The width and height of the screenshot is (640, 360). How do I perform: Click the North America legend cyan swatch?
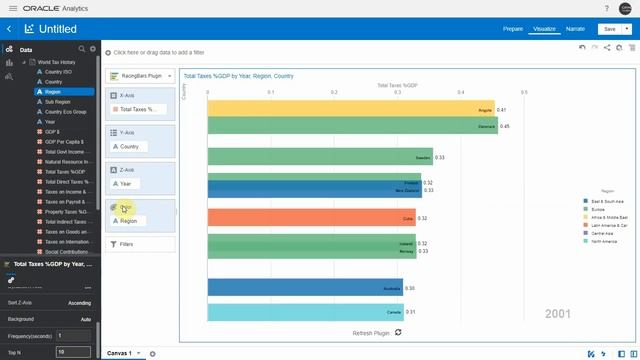[586, 241]
